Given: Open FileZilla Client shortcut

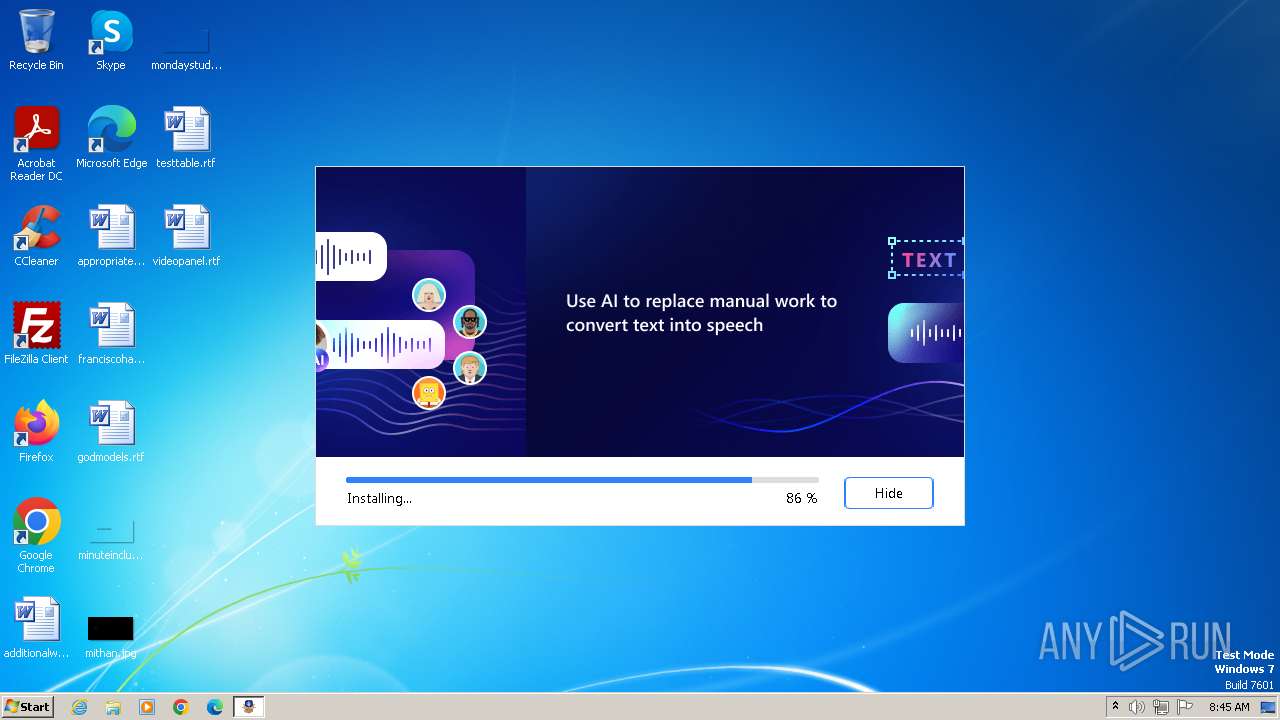Looking at the screenshot, I should 36,334.
